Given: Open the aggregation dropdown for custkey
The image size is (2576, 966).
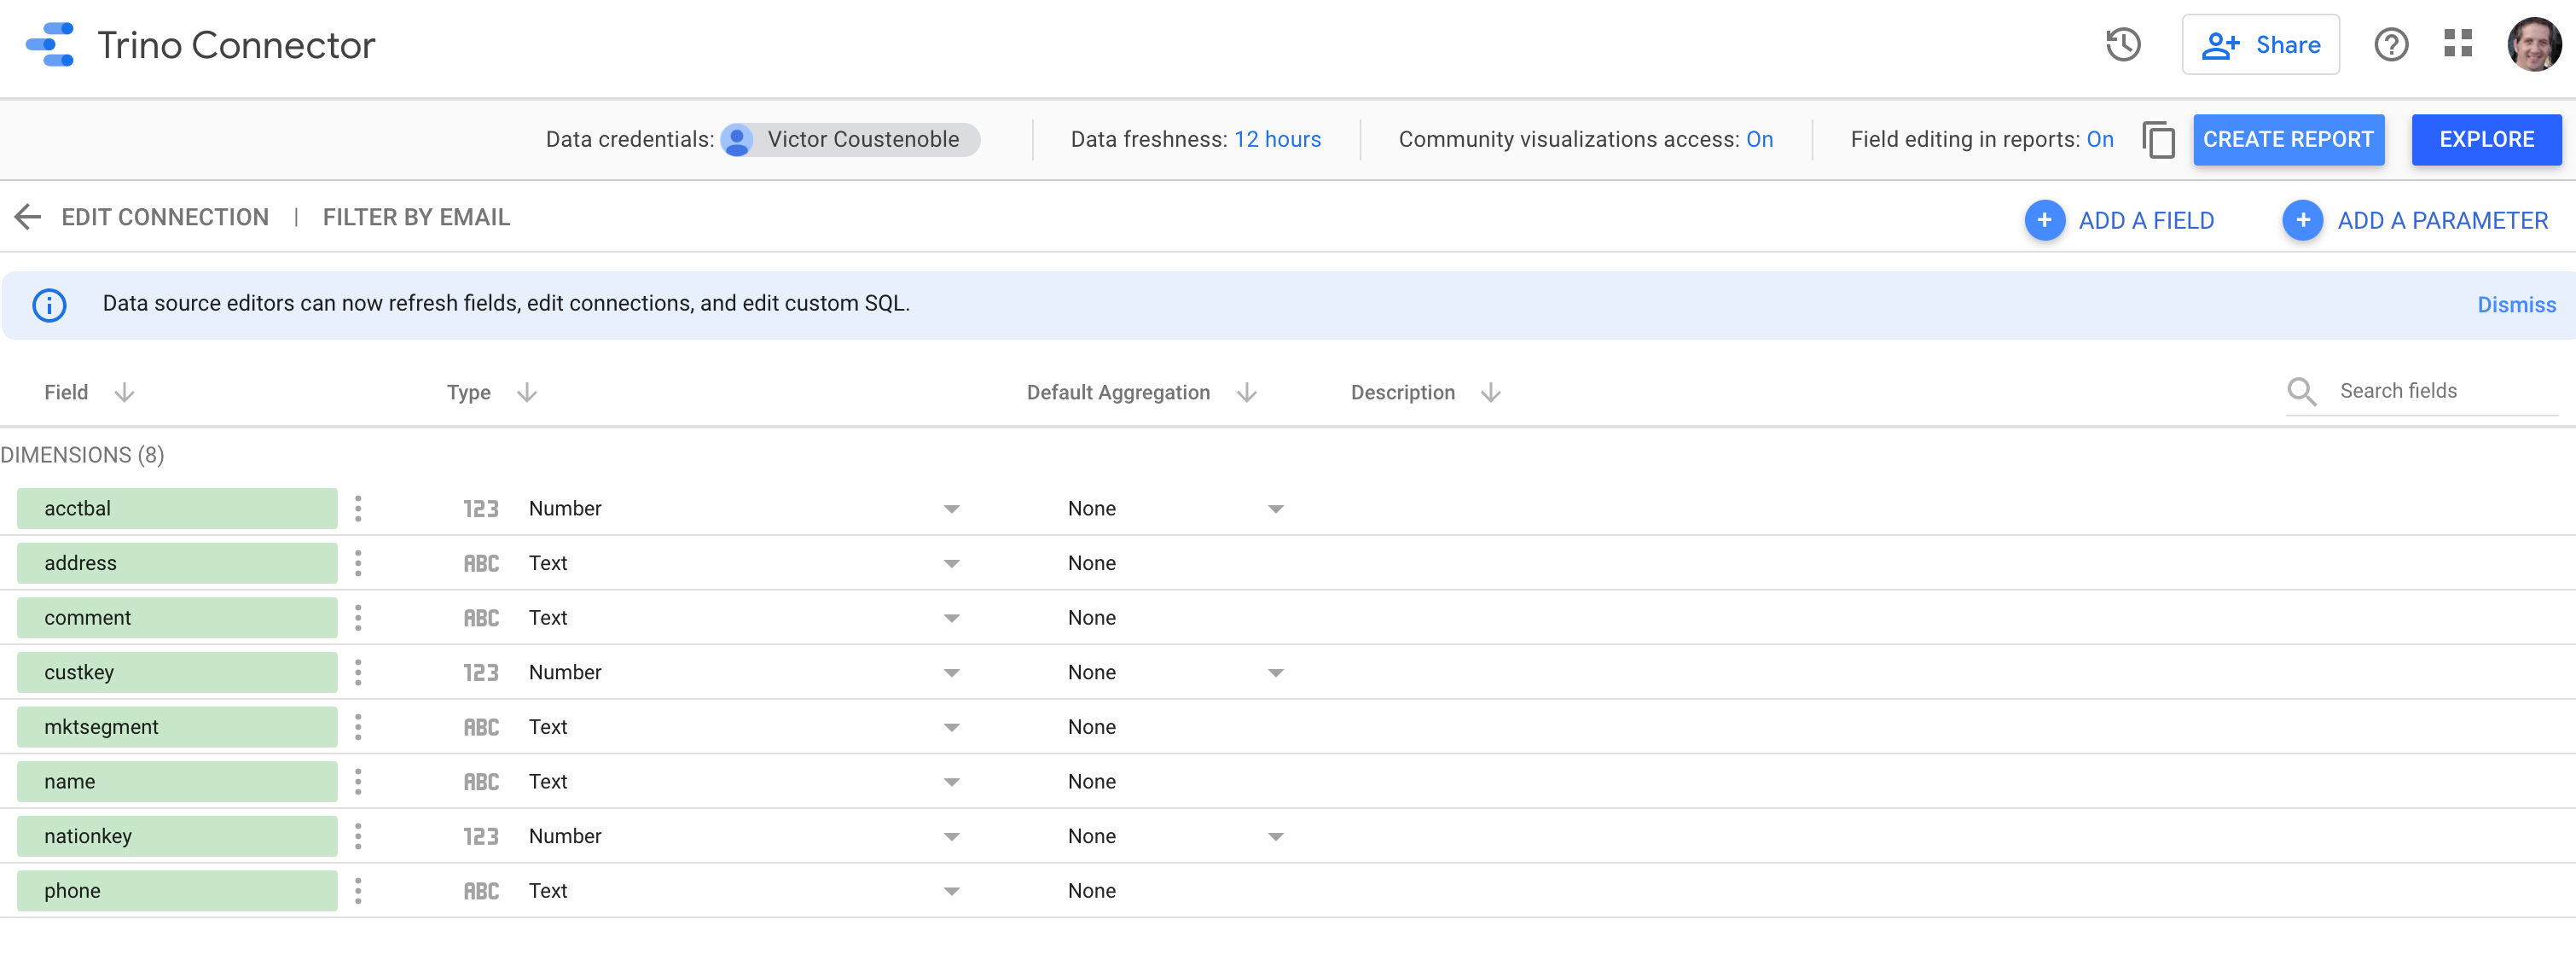Looking at the screenshot, I should (1275, 673).
